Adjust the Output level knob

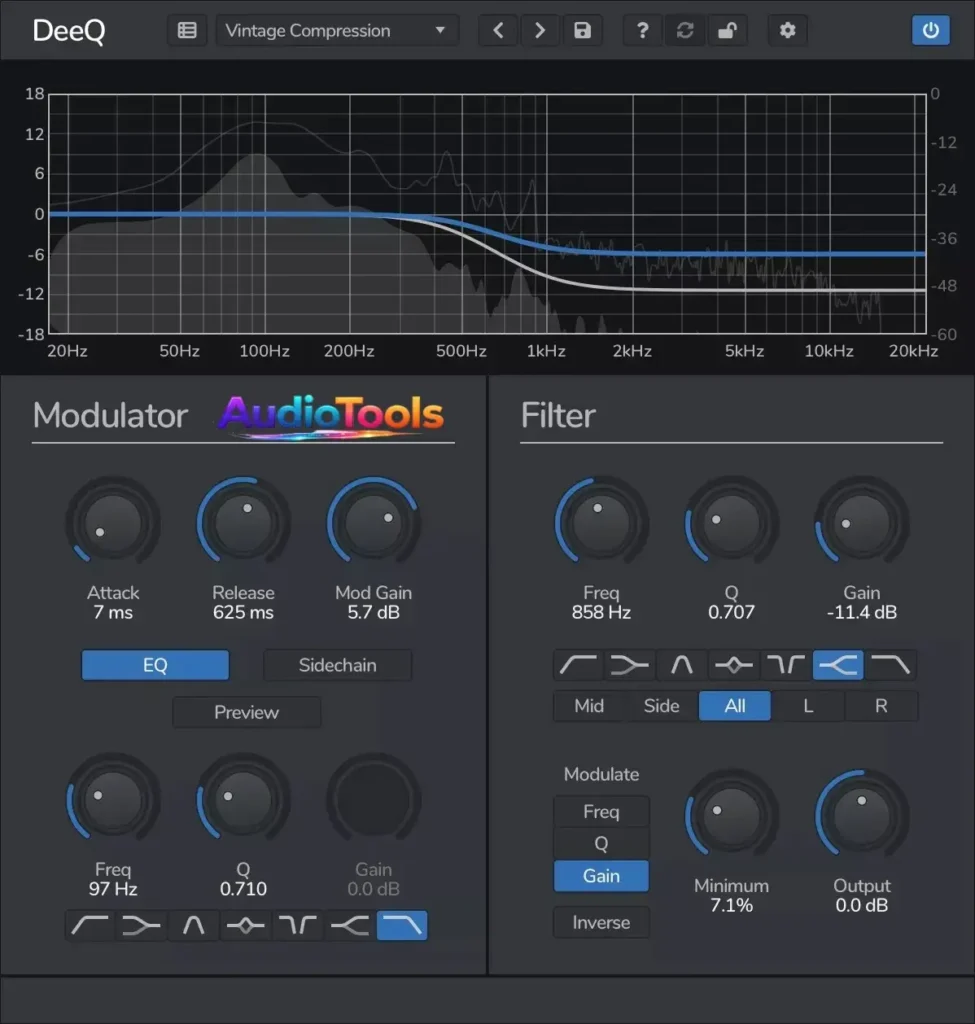pos(861,813)
